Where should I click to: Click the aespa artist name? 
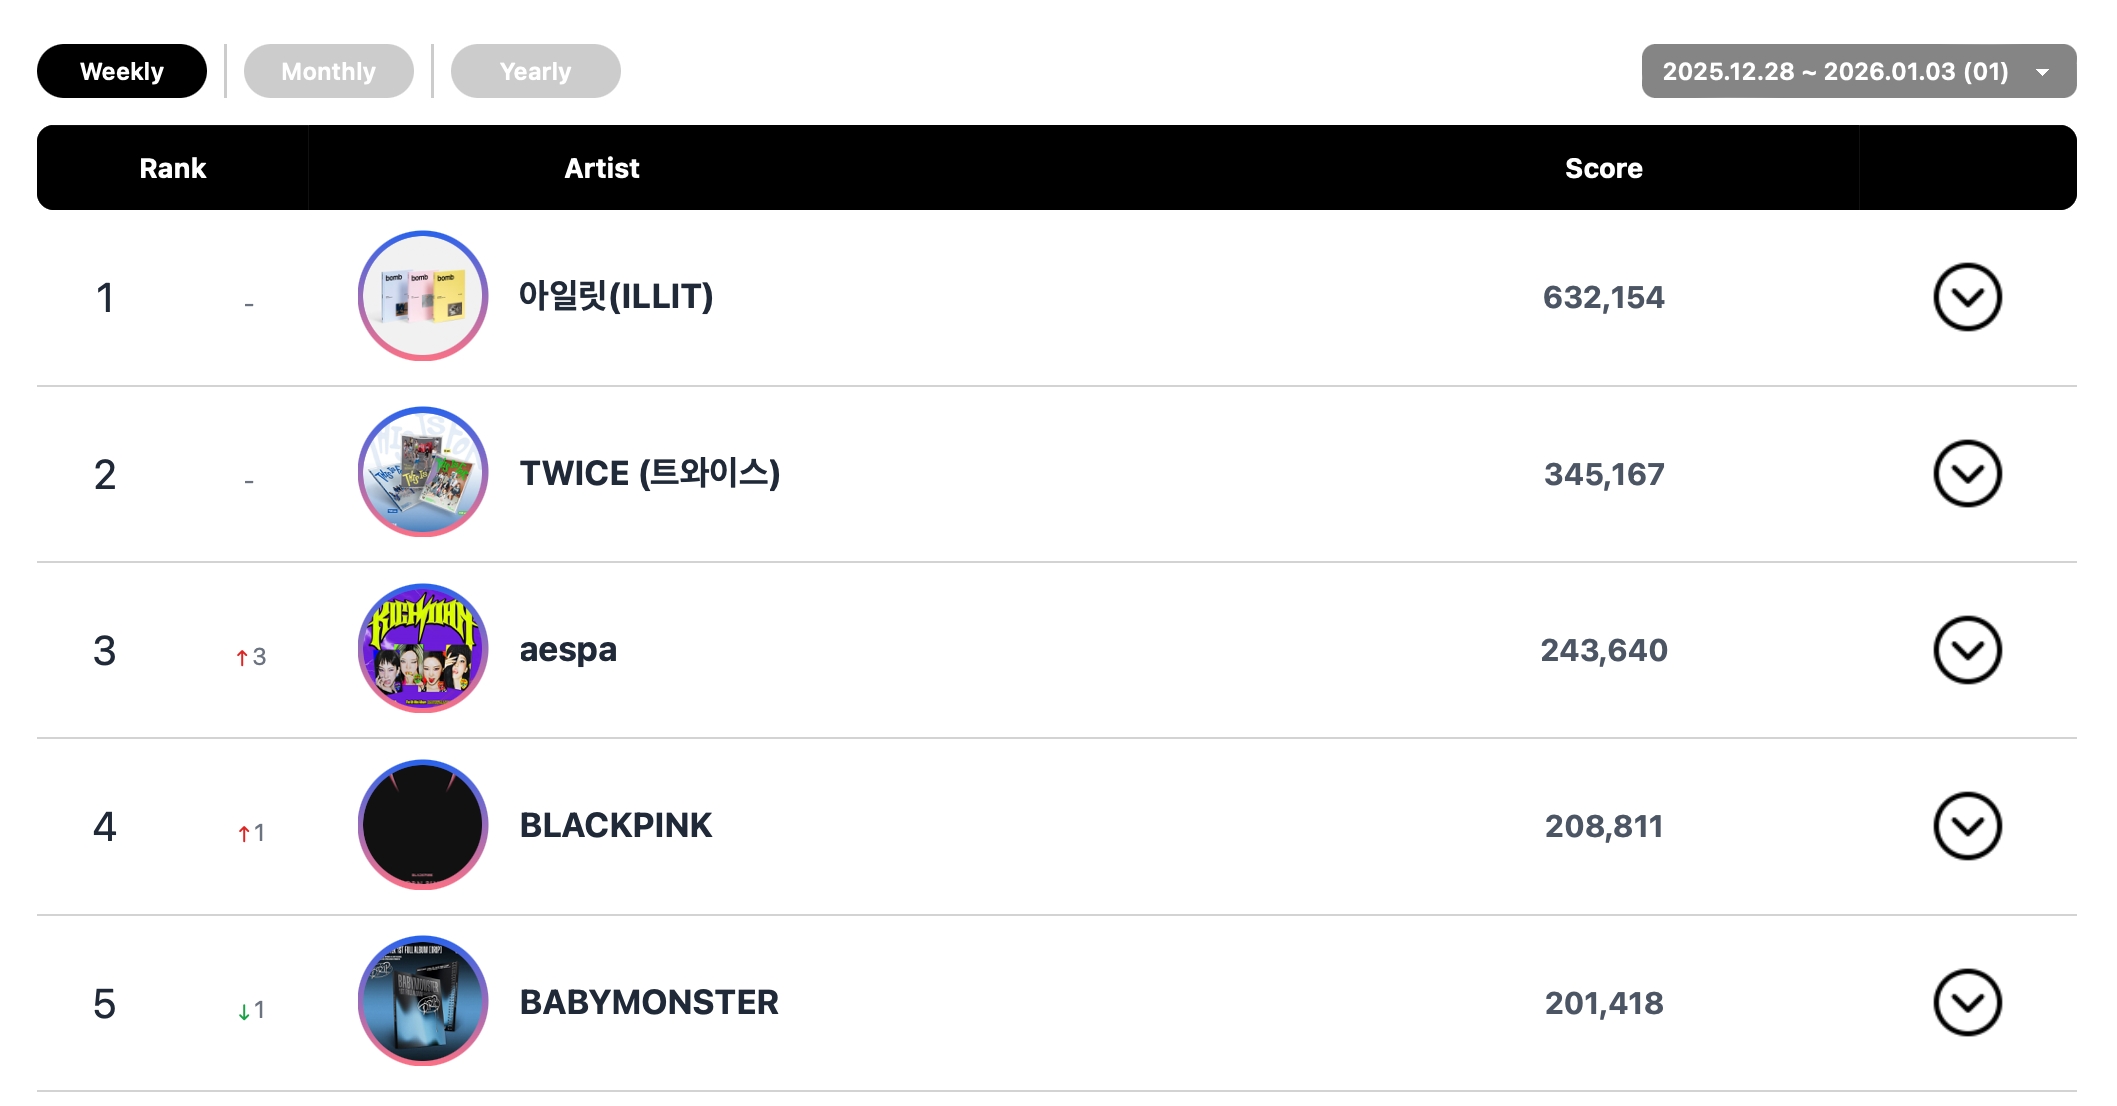click(x=568, y=650)
